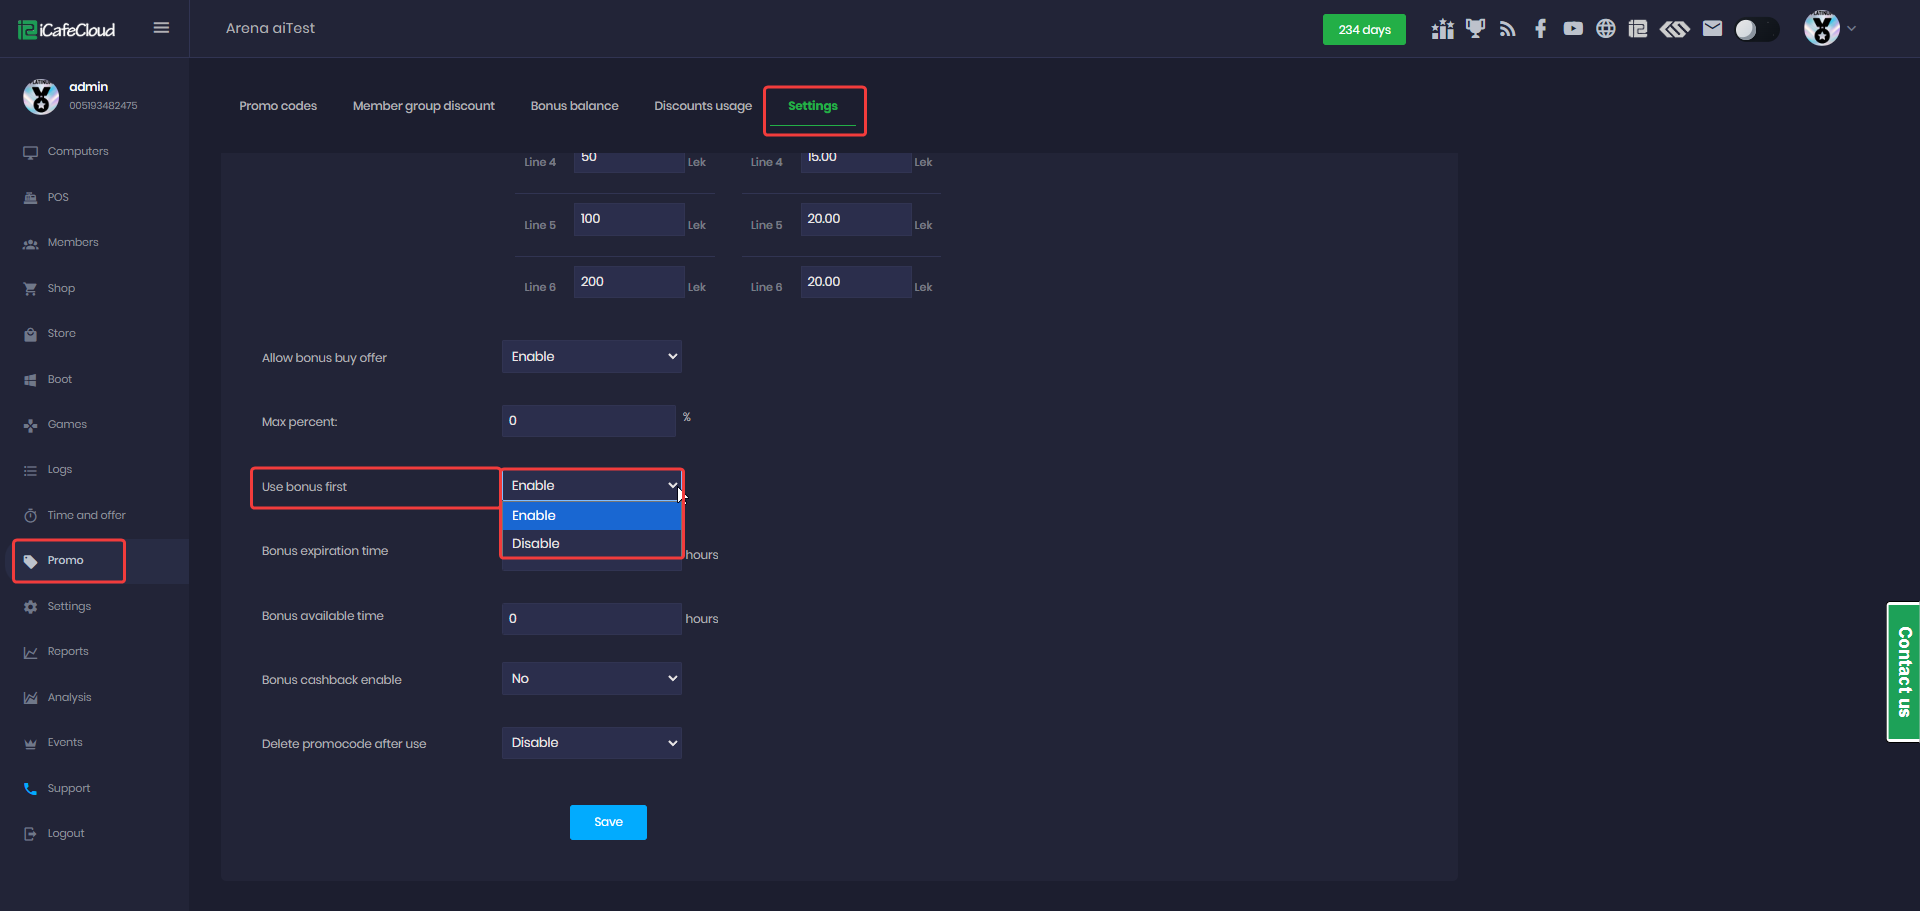The width and height of the screenshot is (1920, 911).
Task: Toggle the dark mode switch
Action: [x=1756, y=30]
